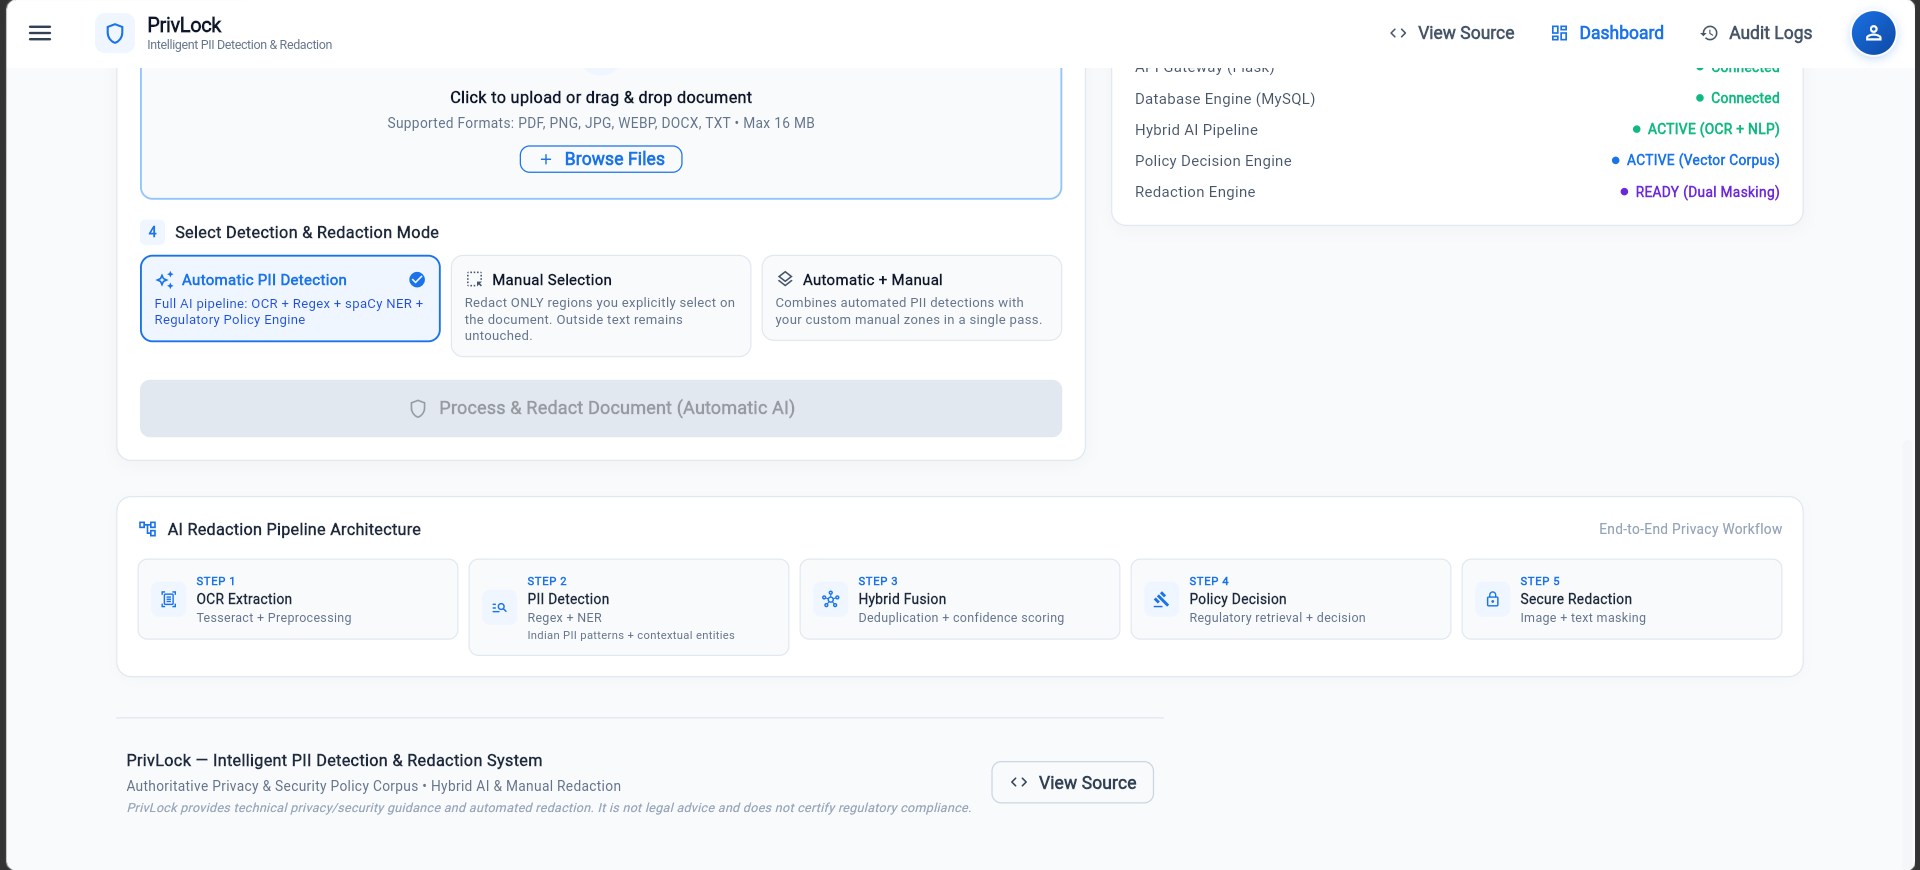This screenshot has width=1920, height=870.
Task: Click PII Detection step icon
Action: pyautogui.click(x=499, y=607)
